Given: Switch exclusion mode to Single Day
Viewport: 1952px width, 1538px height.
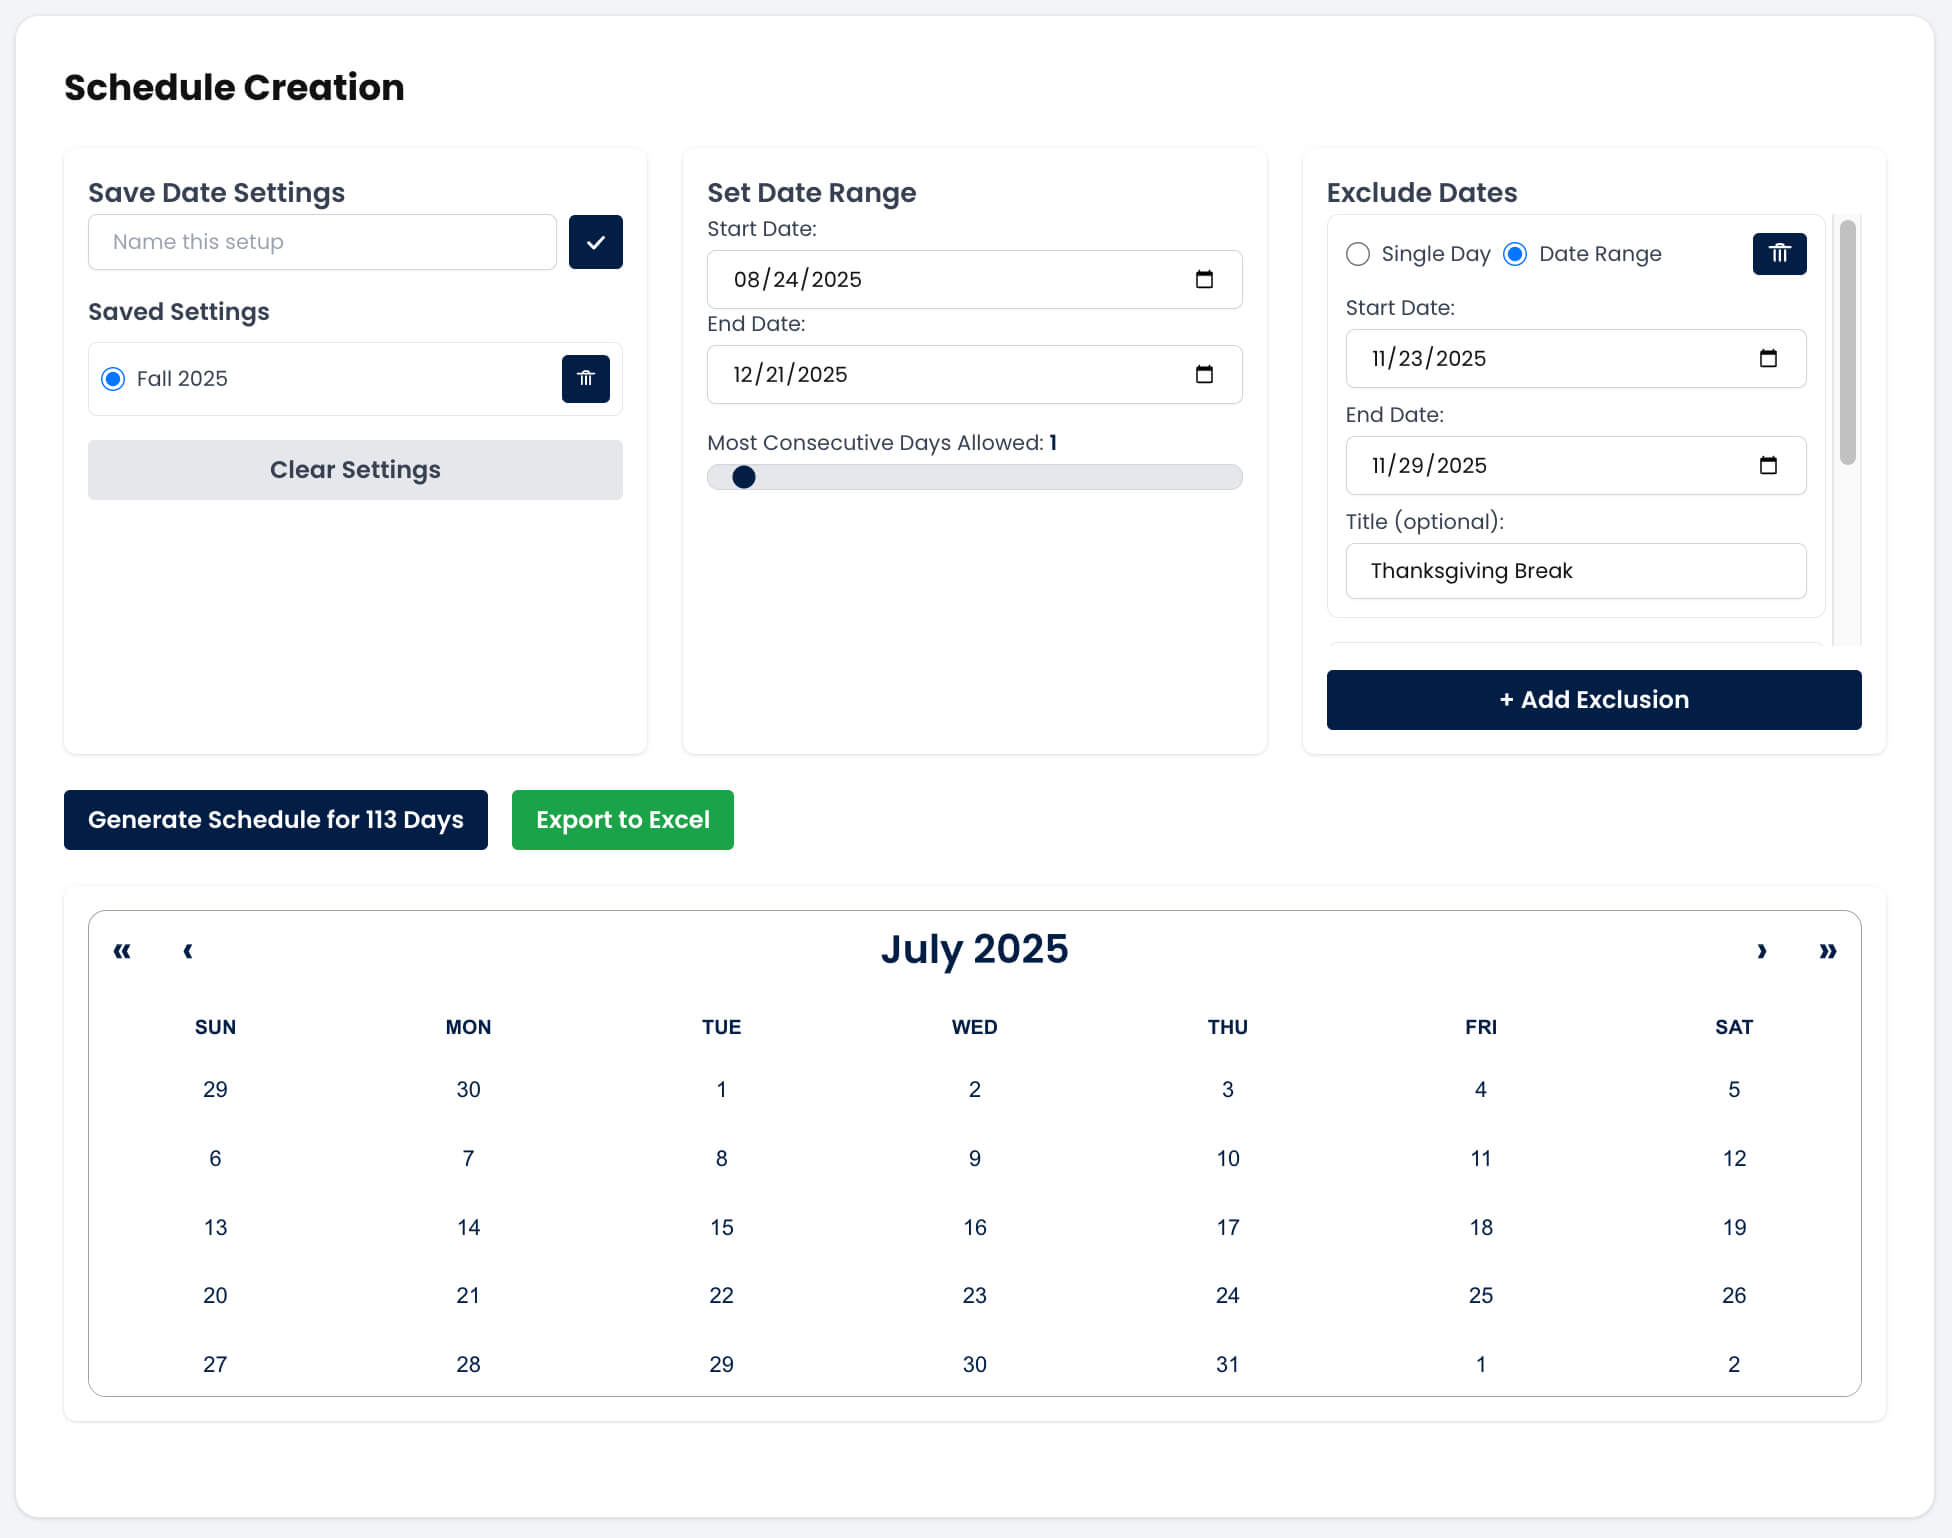Looking at the screenshot, I should click(x=1357, y=254).
